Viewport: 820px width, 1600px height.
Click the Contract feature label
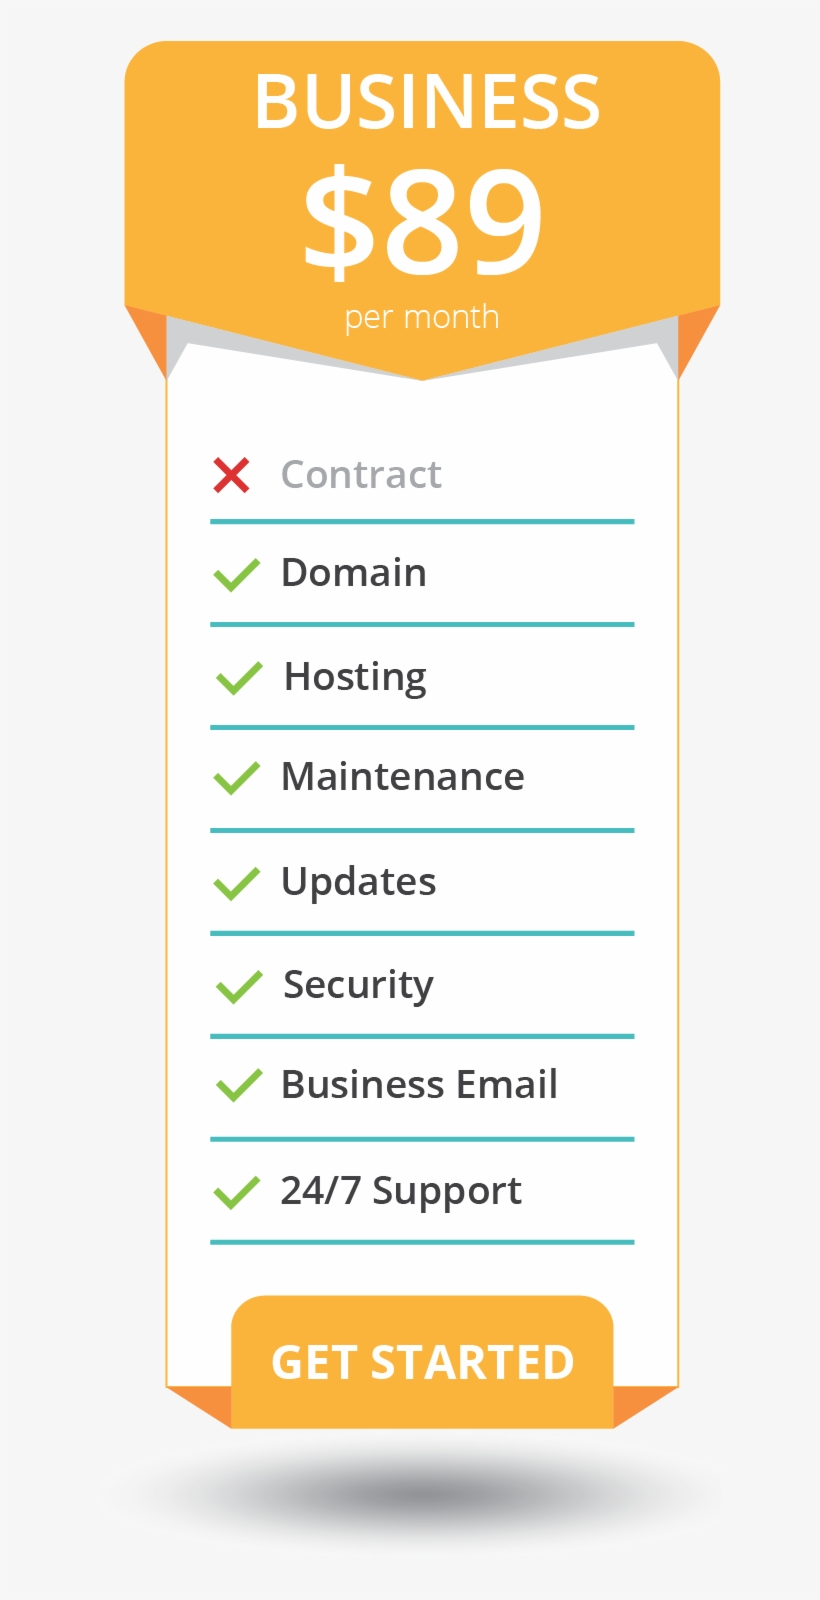[361, 474]
